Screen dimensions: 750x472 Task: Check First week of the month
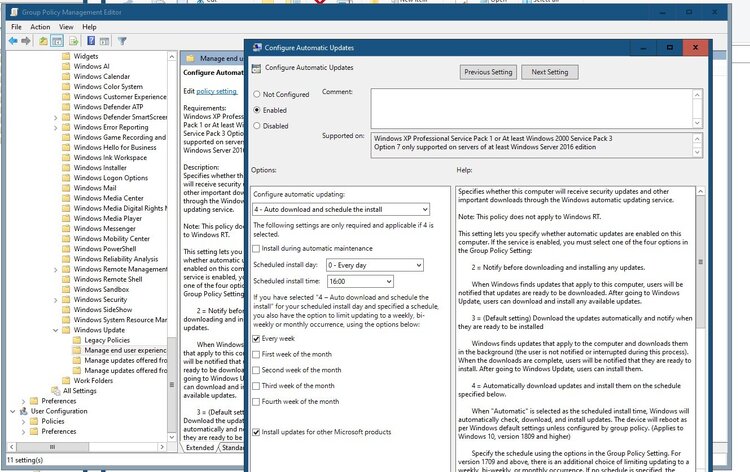pyautogui.click(x=256, y=354)
